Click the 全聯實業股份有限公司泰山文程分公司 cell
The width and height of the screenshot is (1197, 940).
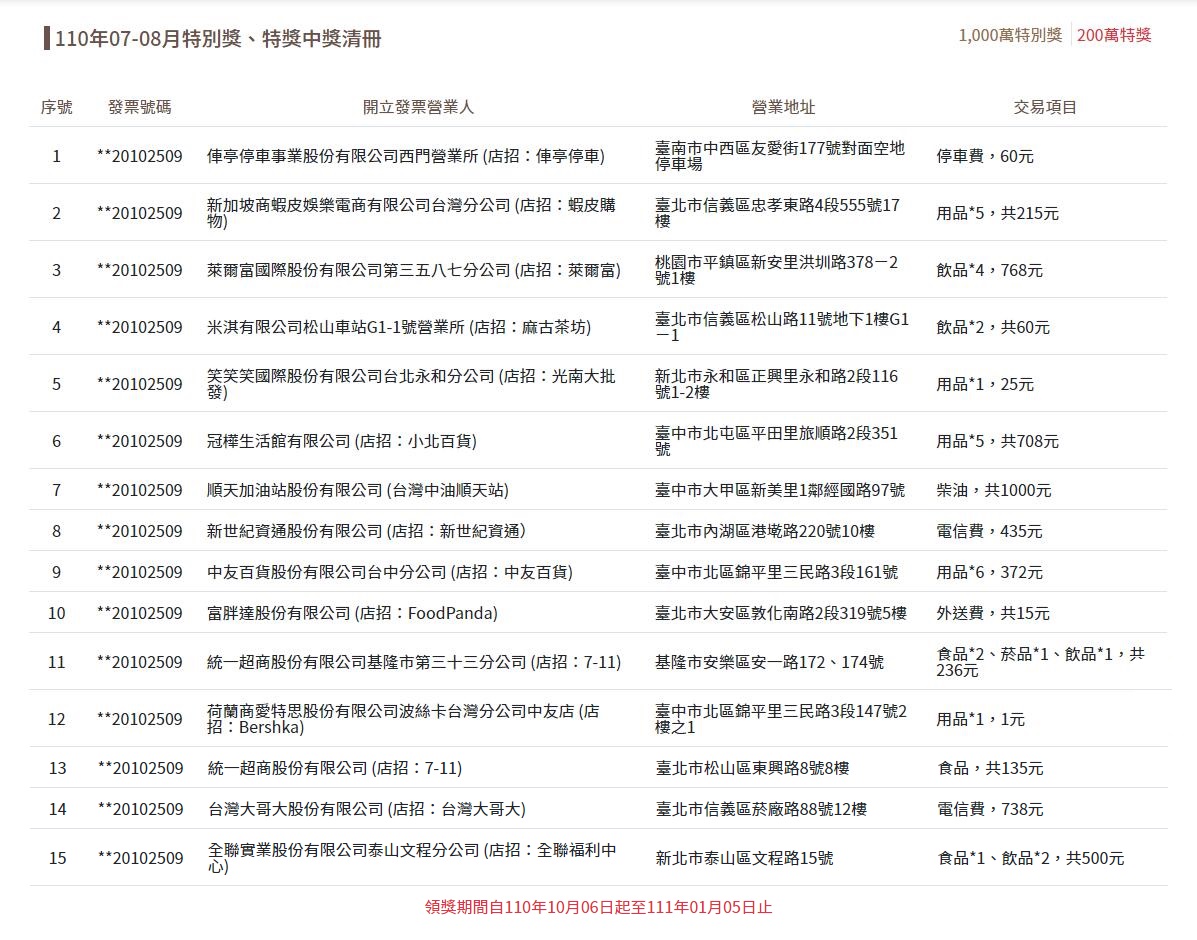click(x=412, y=858)
